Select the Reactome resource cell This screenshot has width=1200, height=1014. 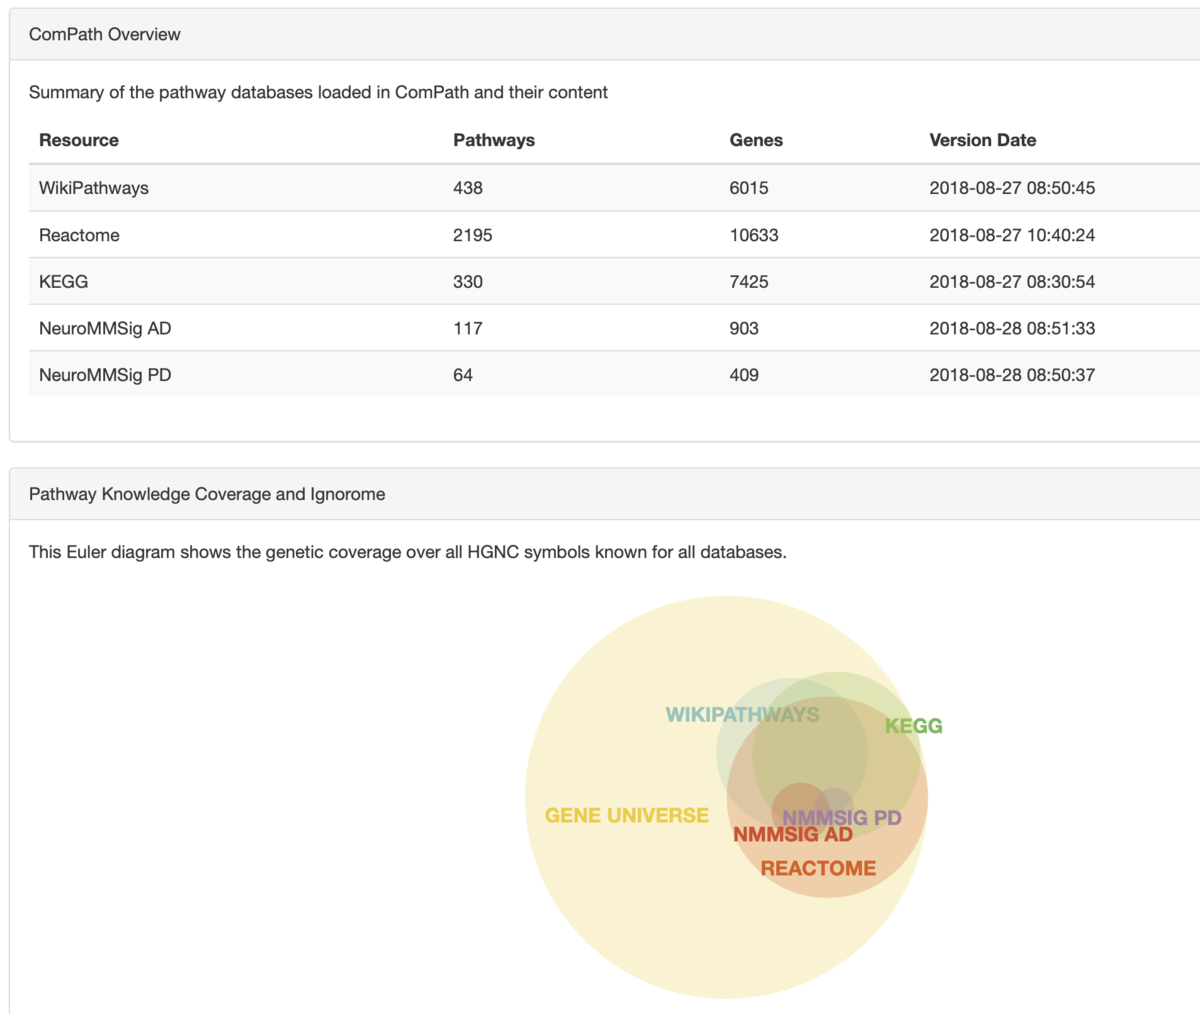coord(79,235)
